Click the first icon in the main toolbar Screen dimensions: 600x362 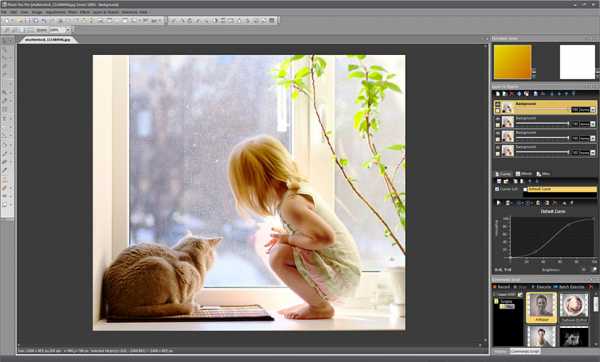[x=7, y=20]
